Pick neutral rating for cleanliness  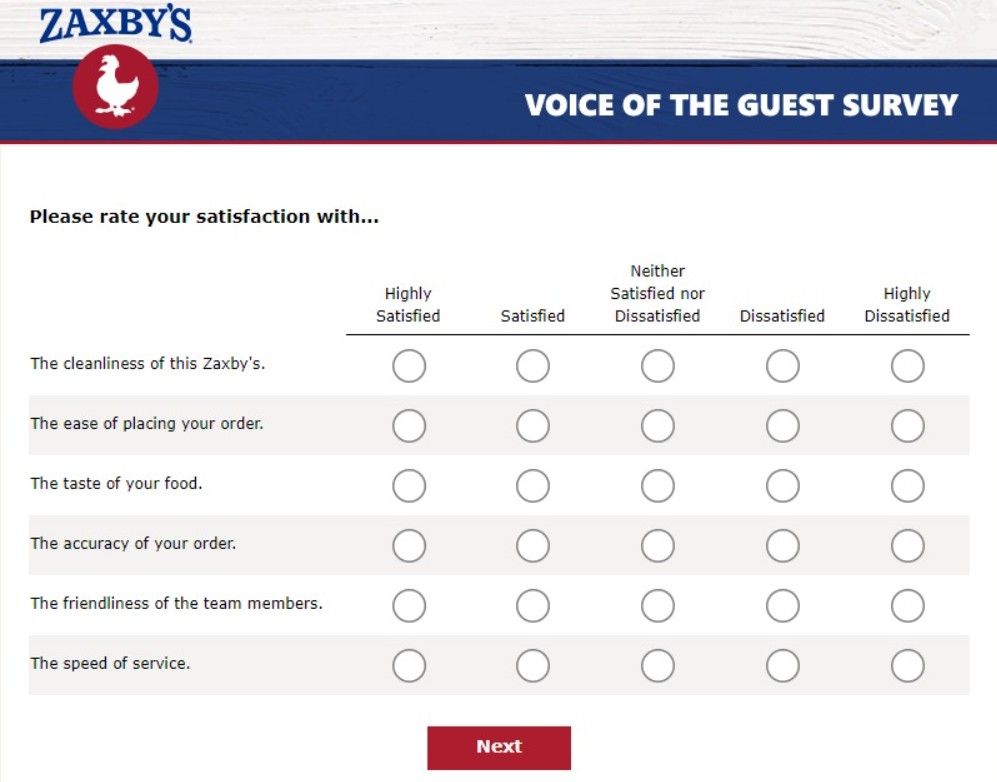tap(658, 366)
